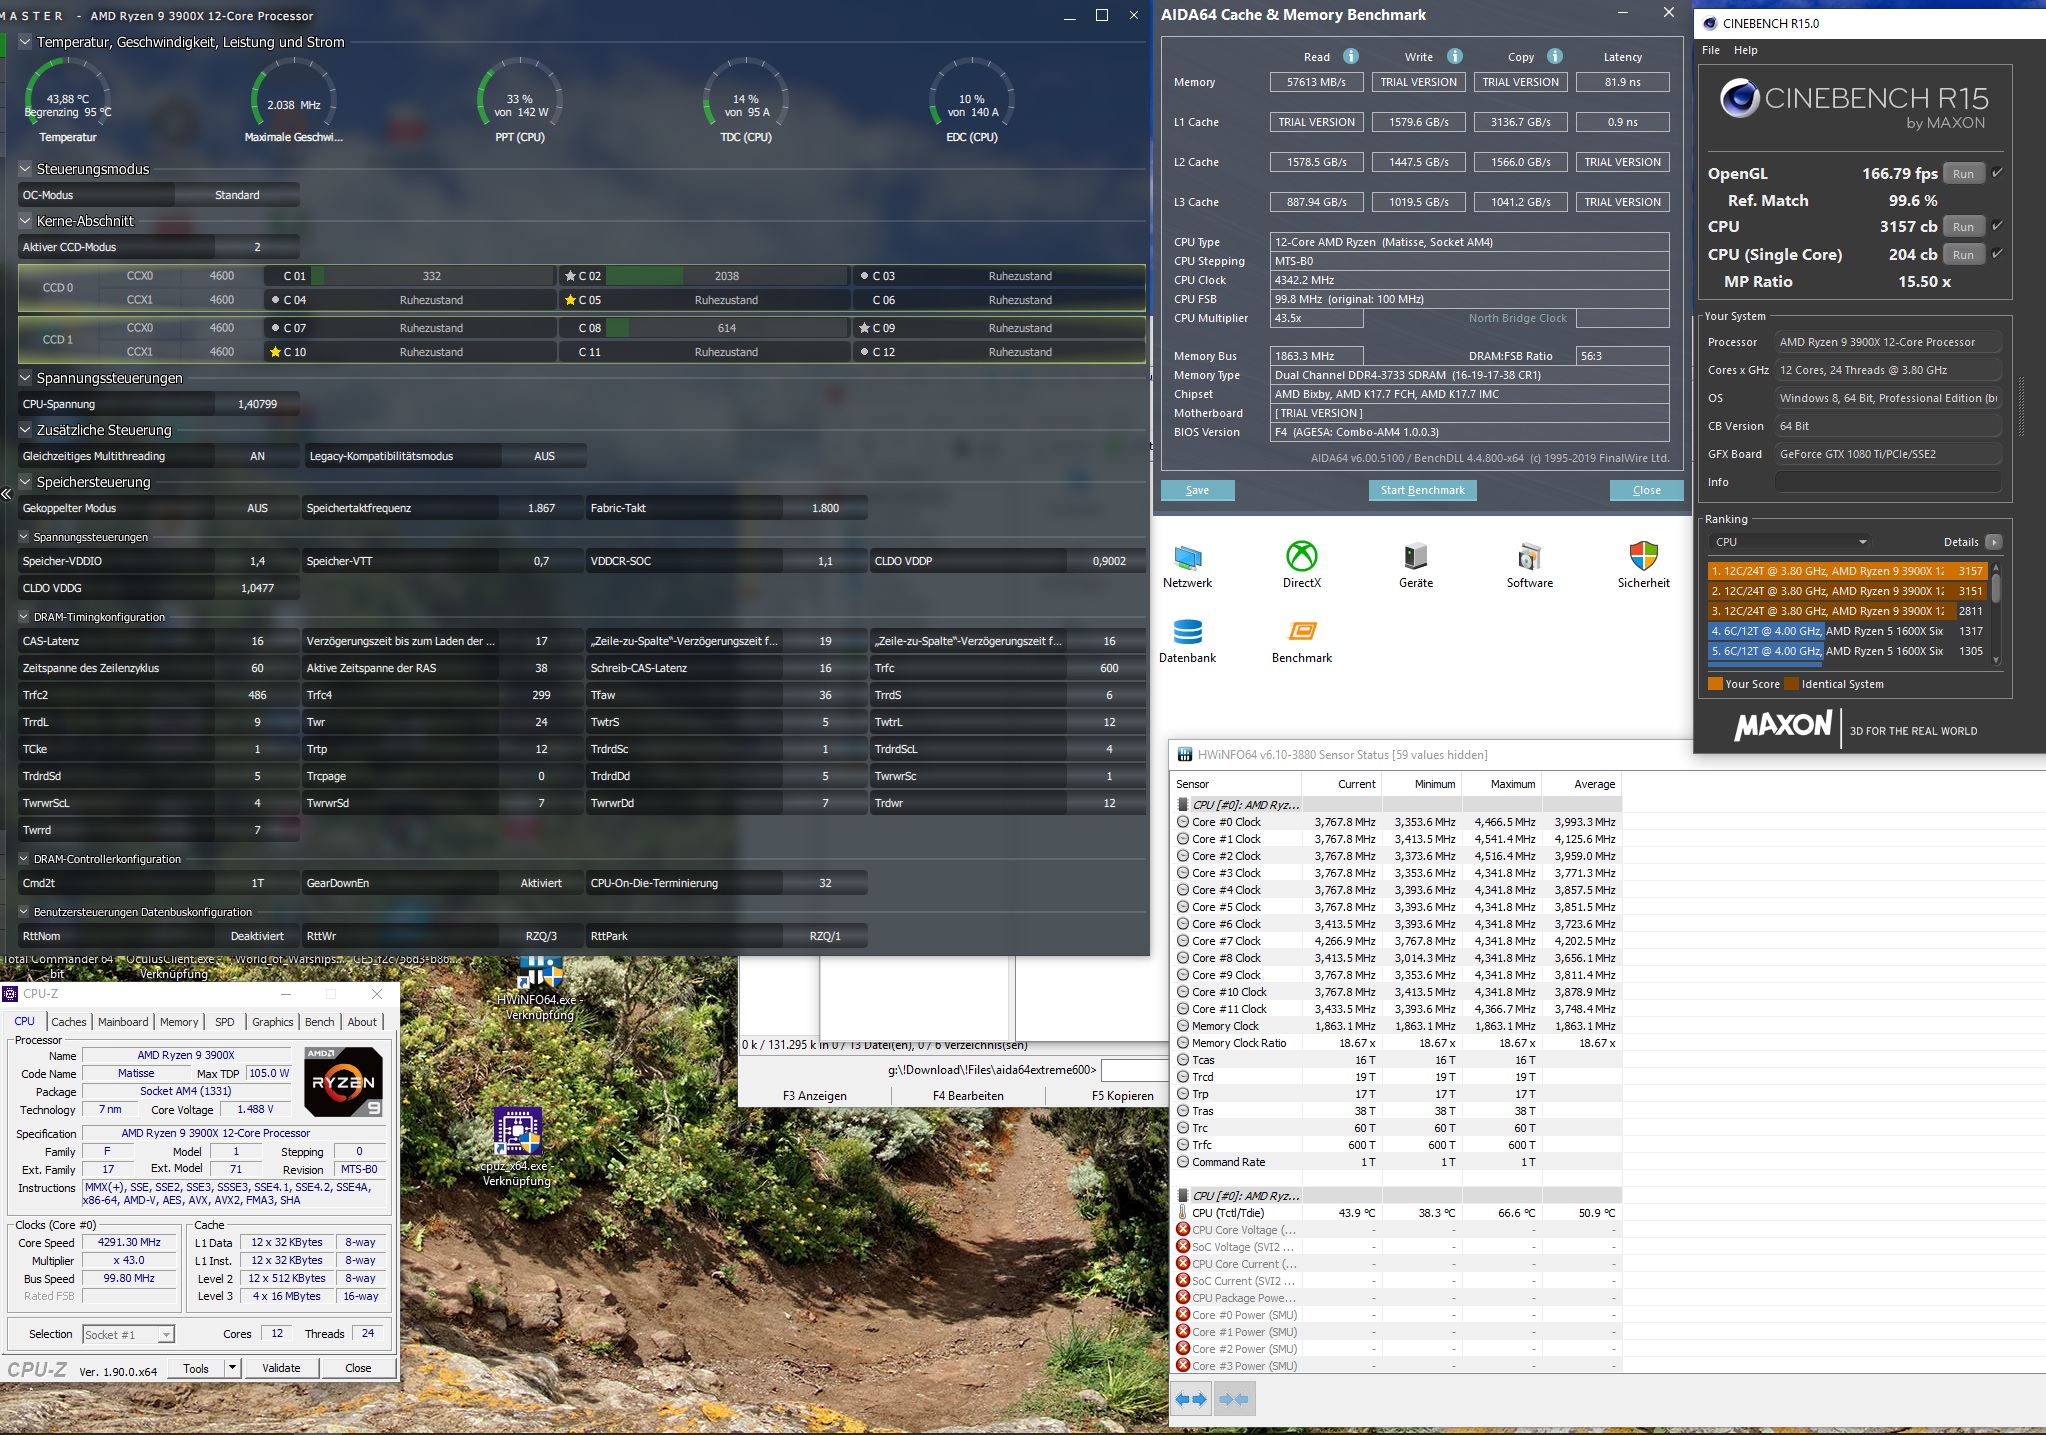
Task: Toggle the CPU test checkbox in Cinebench
Action: point(1997,226)
